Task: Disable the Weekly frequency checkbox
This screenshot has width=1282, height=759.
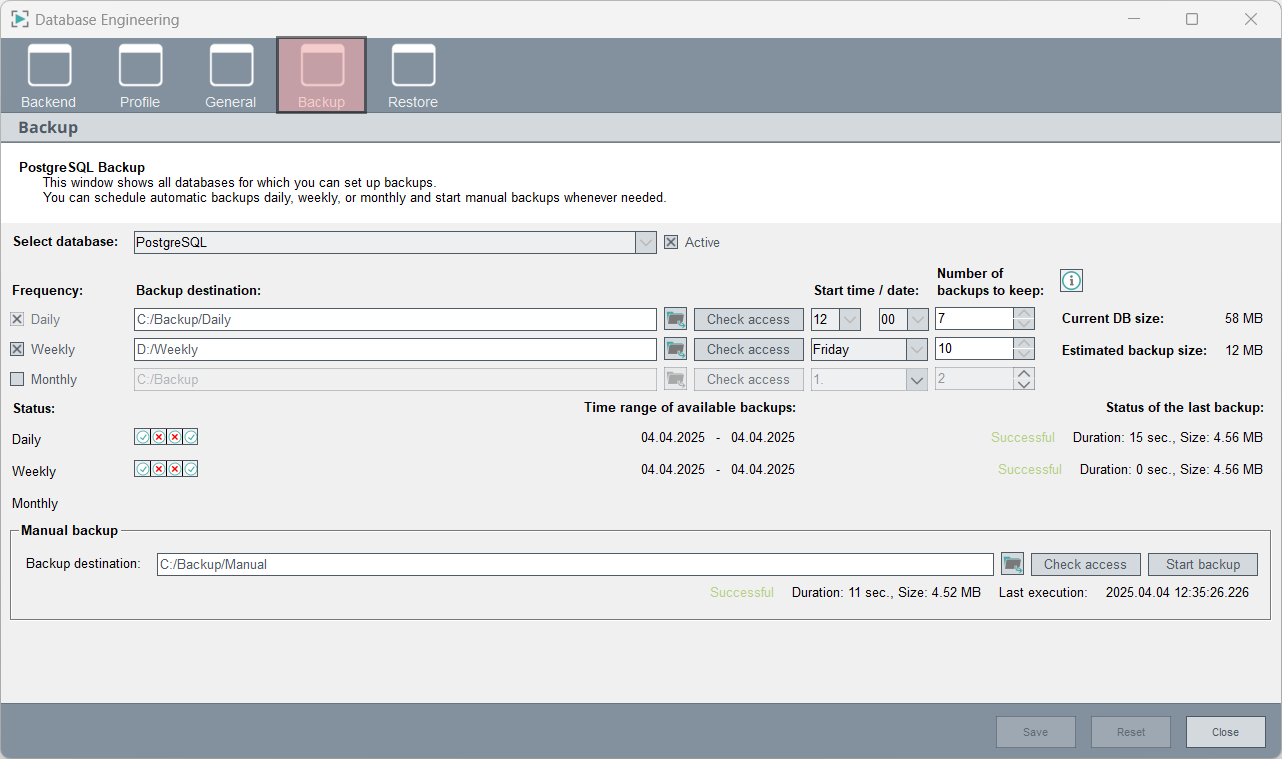Action: pyautogui.click(x=17, y=350)
